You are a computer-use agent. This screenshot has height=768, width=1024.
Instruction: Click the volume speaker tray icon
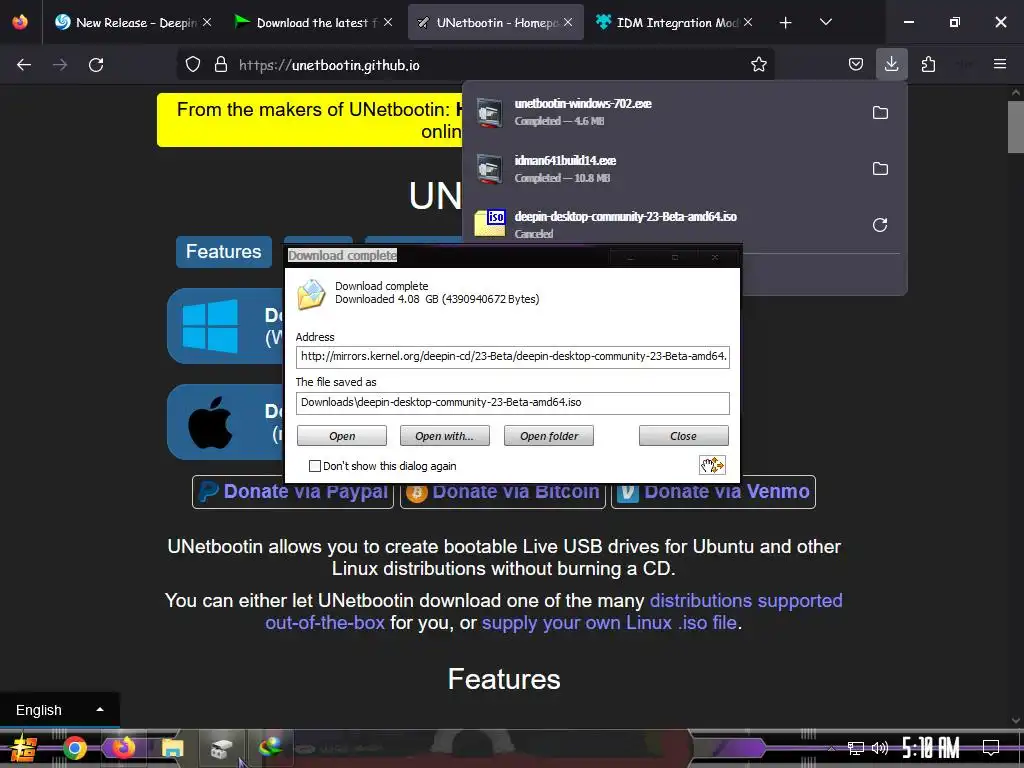[x=880, y=748]
